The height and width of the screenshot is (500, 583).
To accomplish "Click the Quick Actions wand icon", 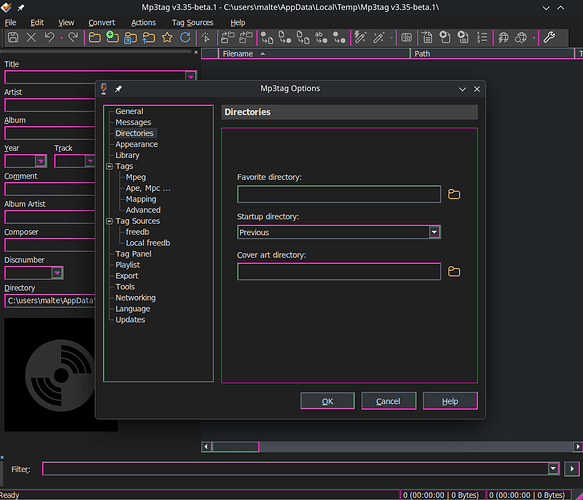I will (x=379, y=38).
